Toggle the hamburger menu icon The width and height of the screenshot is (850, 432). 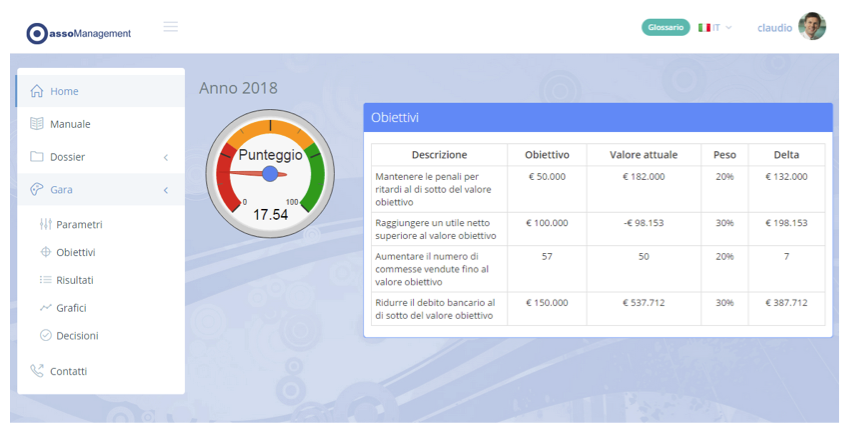click(171, 27)
